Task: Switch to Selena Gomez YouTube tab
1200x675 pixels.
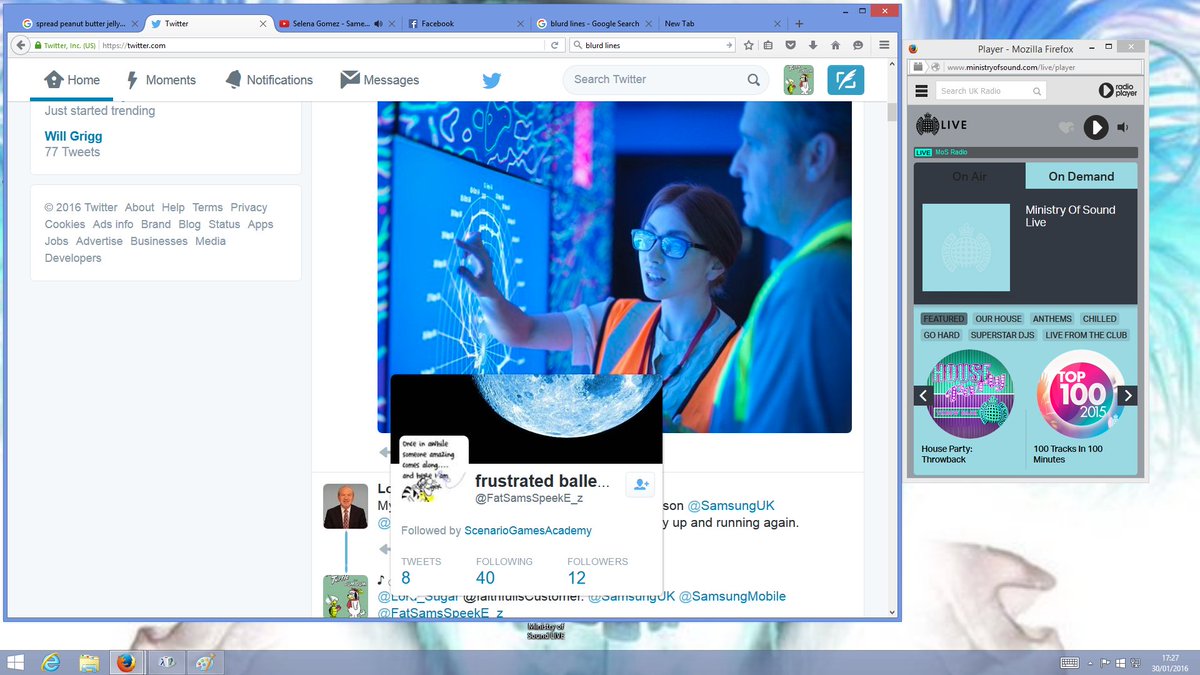Action: [x=330, y=23]
